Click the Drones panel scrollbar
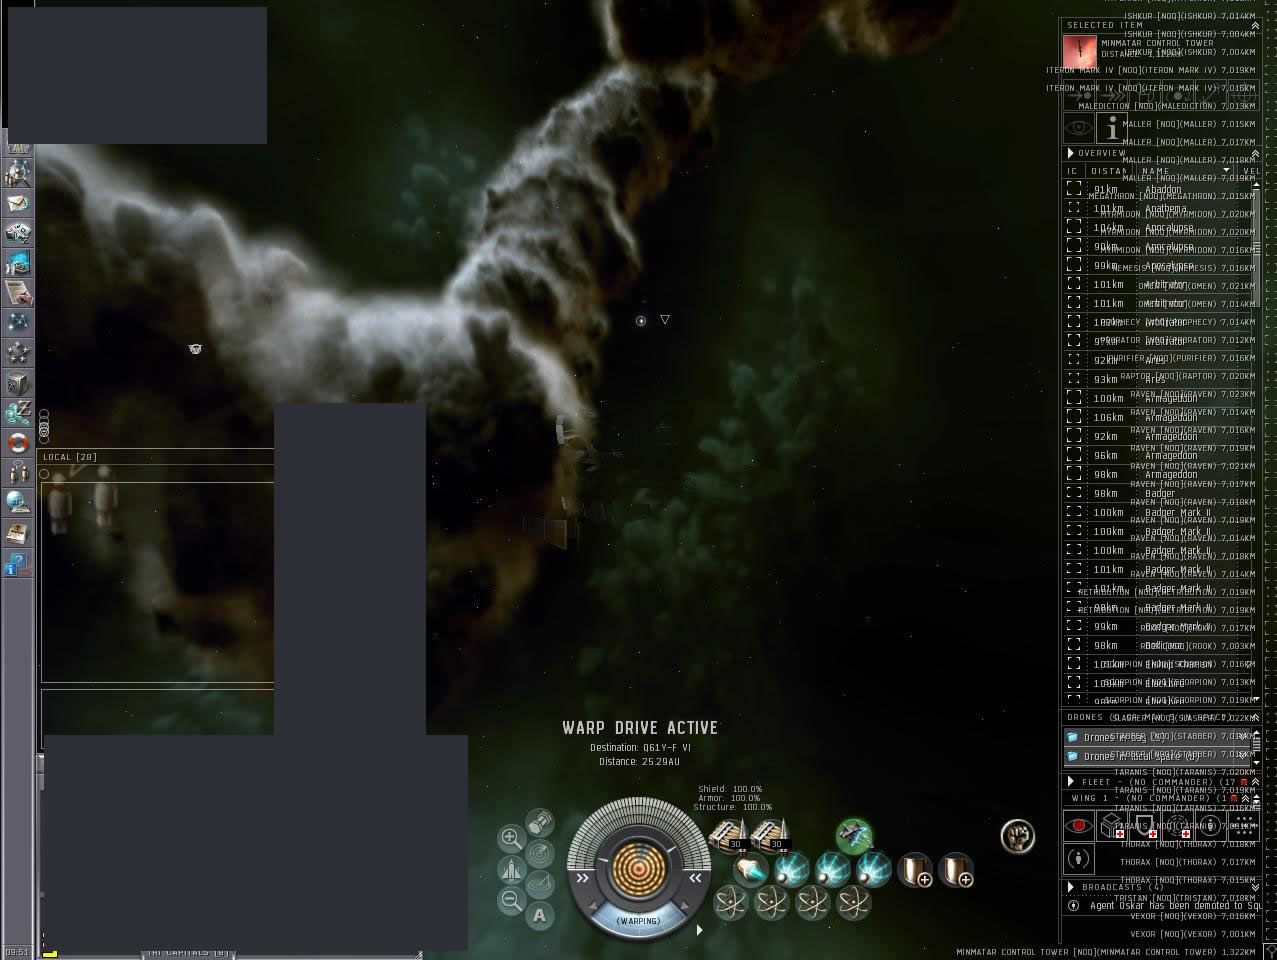1277x960 pixels. [1257, 747]
